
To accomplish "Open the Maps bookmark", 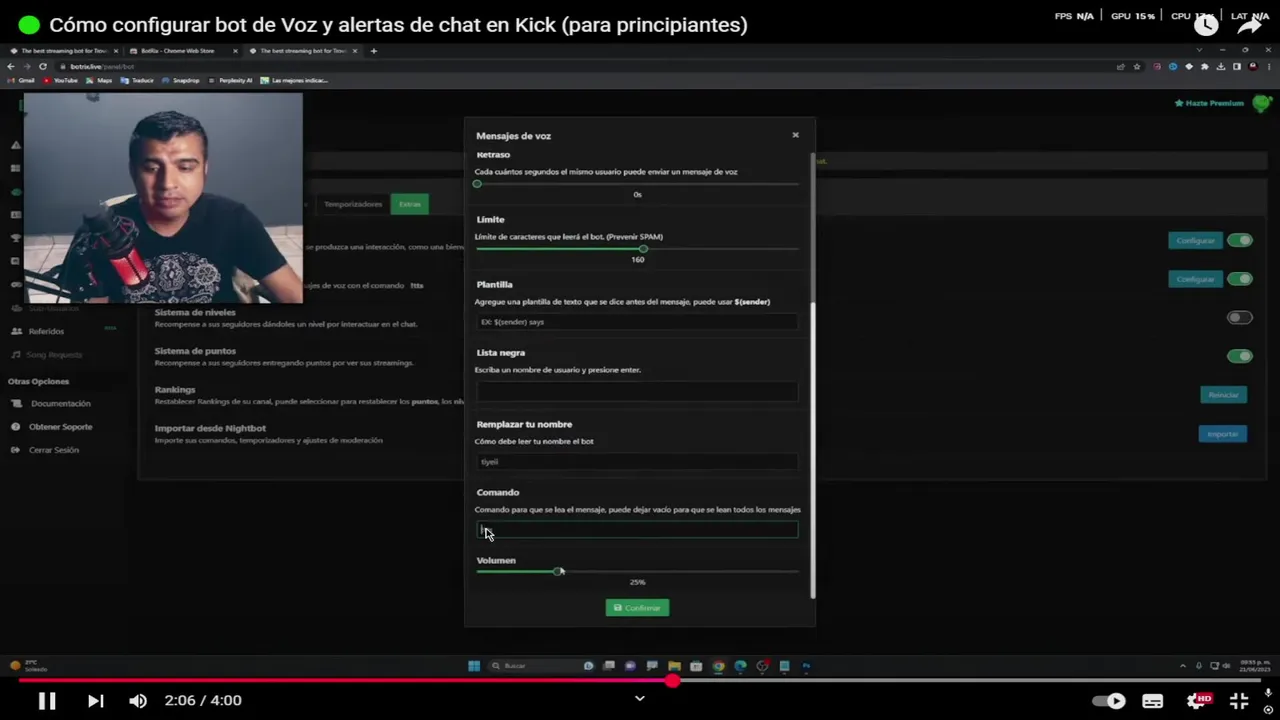I will click(101, 80).
